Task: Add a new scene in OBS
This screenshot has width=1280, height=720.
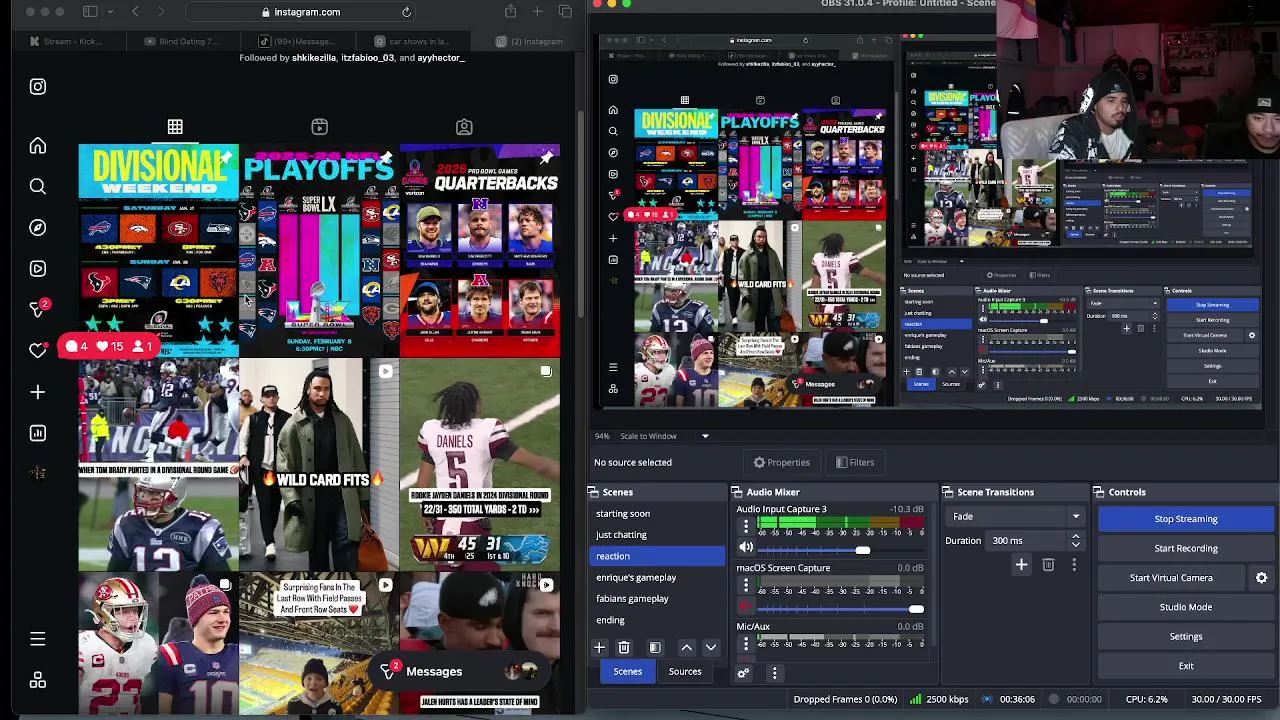Action: coord(599,648)
